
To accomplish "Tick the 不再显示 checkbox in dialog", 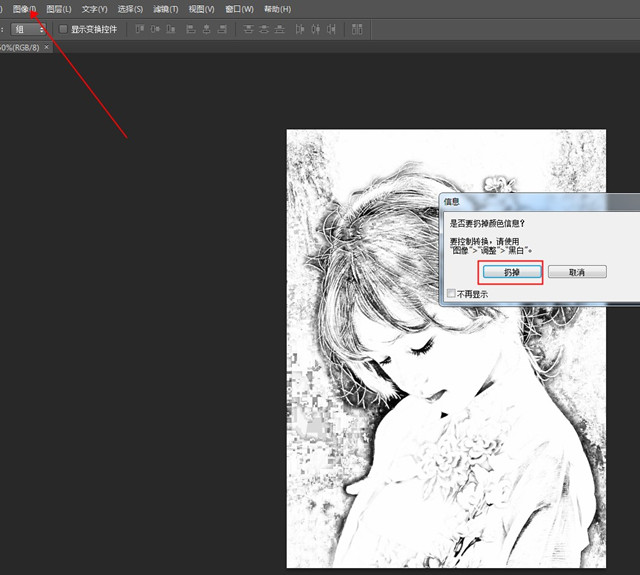I will click(451, 294).
